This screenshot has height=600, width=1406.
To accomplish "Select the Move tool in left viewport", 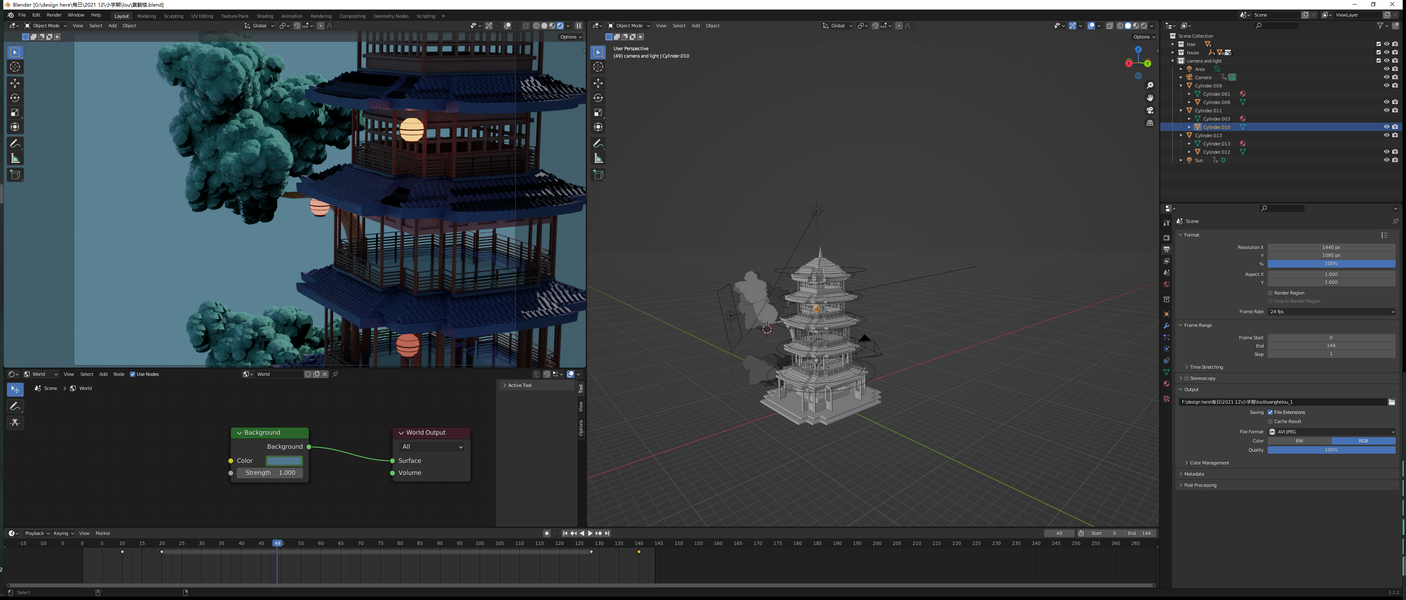I will pyautogui.click(x=15, y=83).
